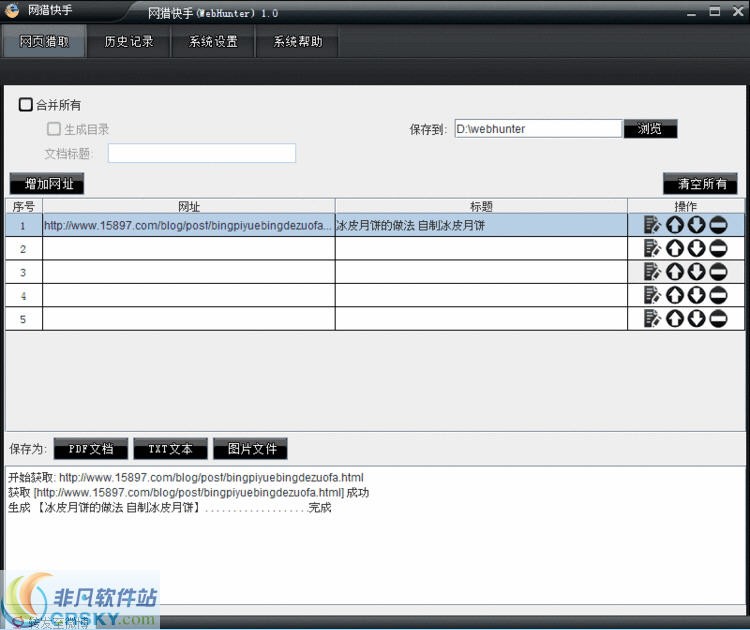Image resolution: width=750 pixels, height=630 pixels.
Task: Save as TXT文本
Action: 171,449
